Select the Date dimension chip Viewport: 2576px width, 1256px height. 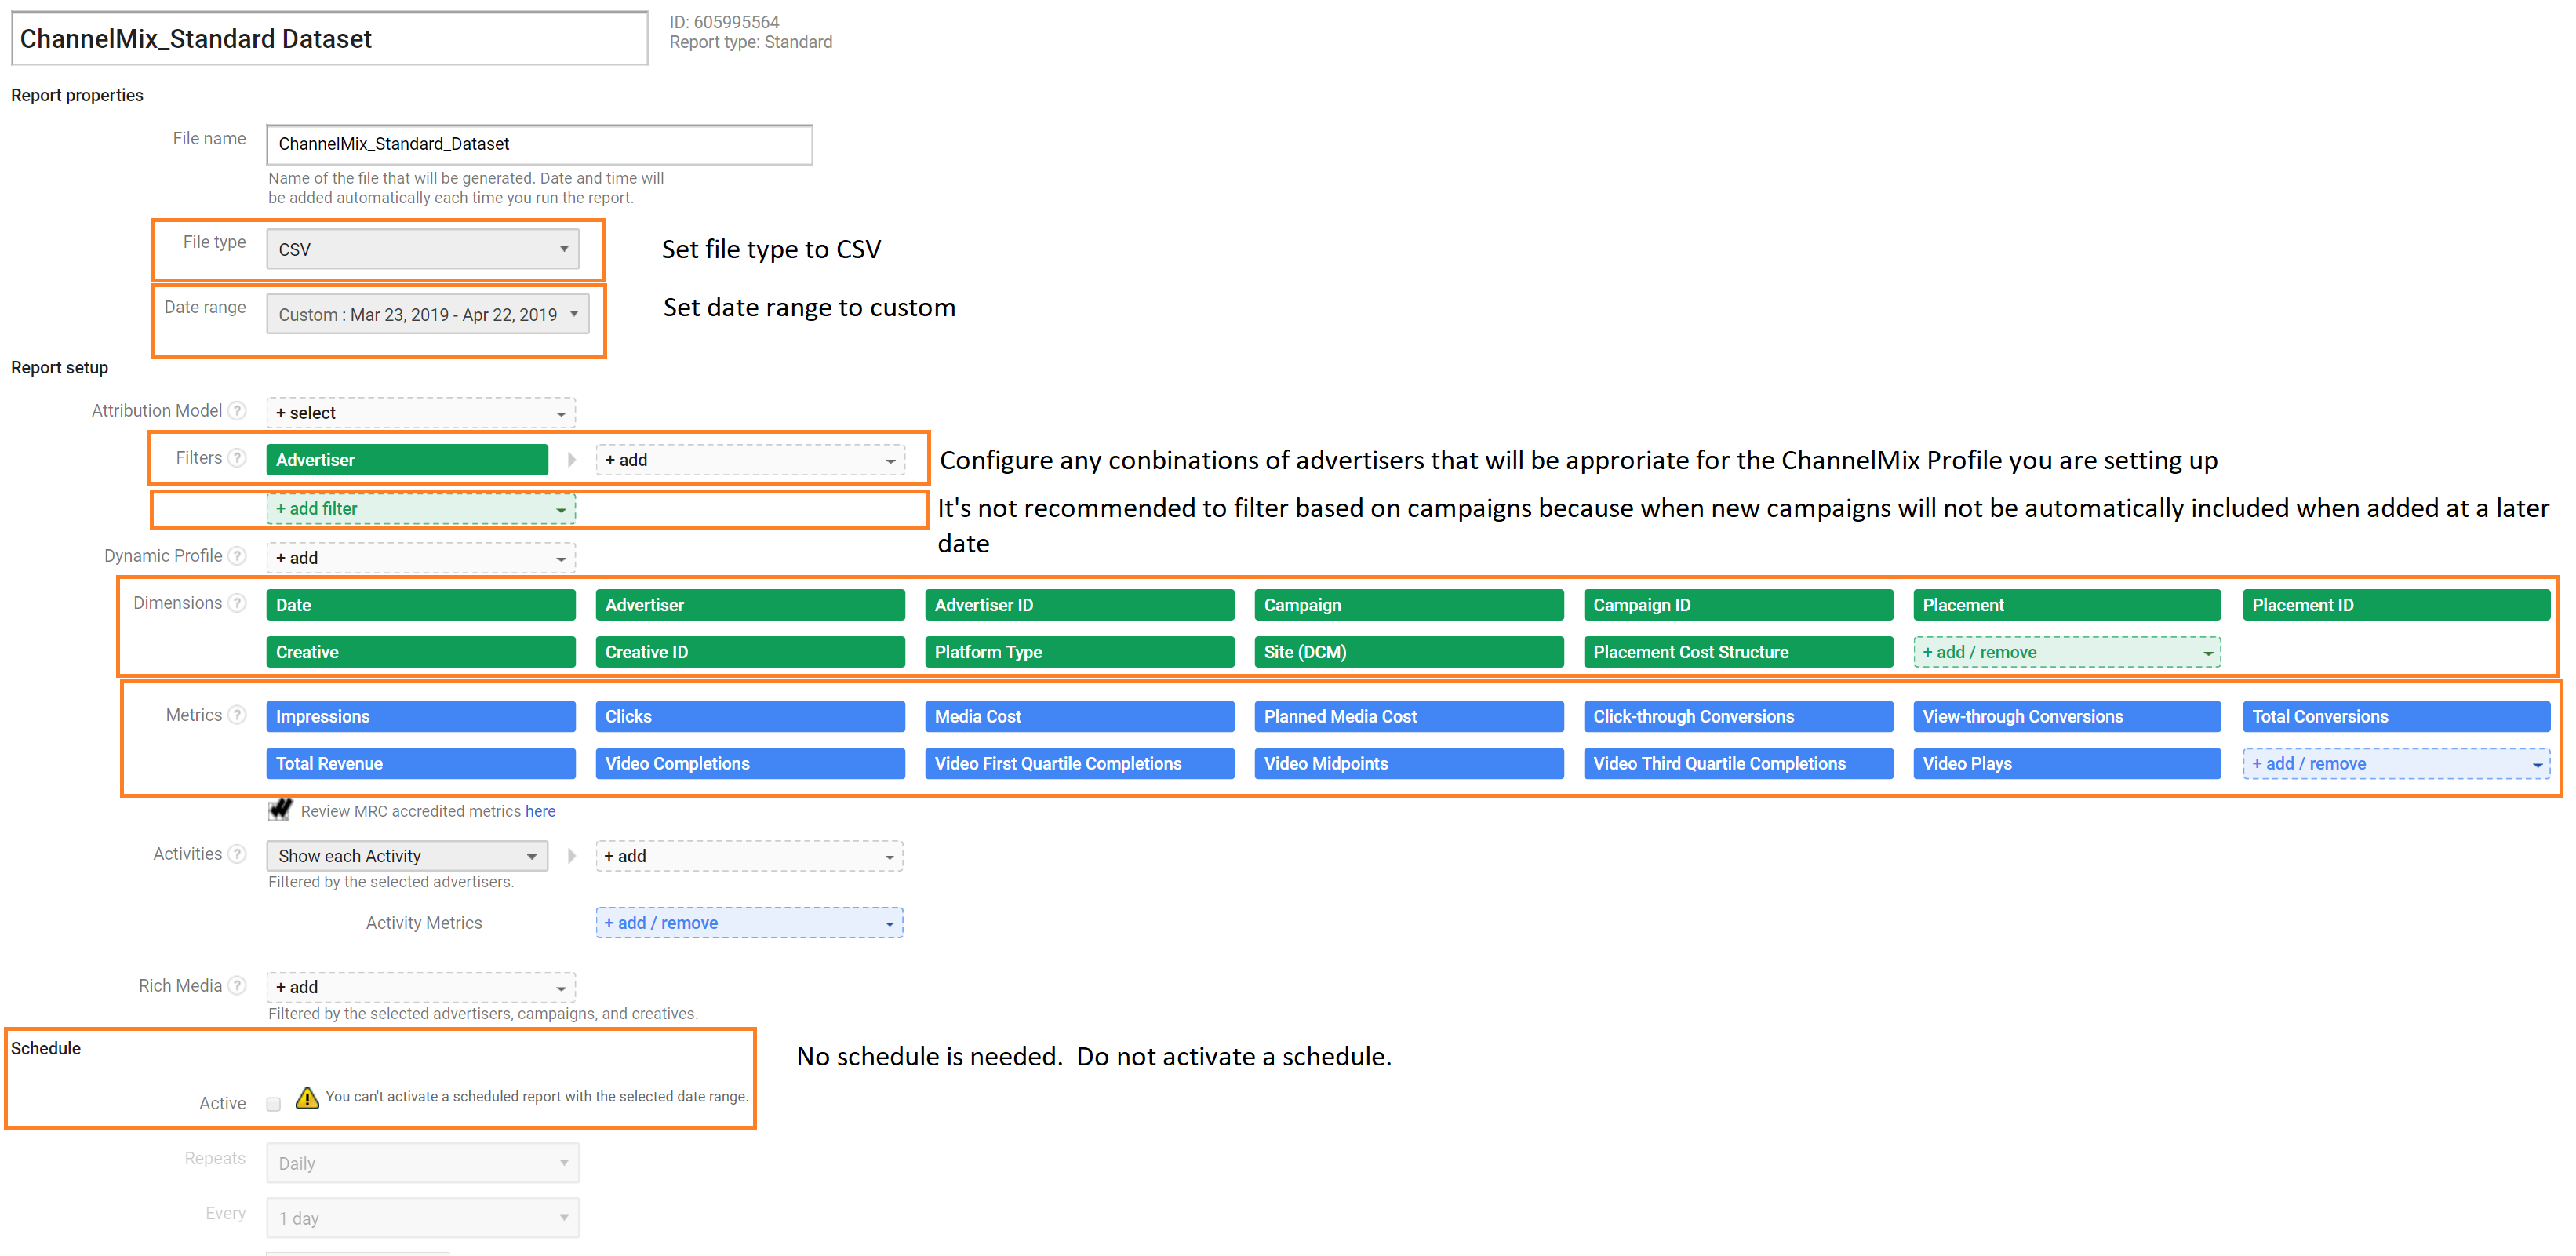(421, 605)
